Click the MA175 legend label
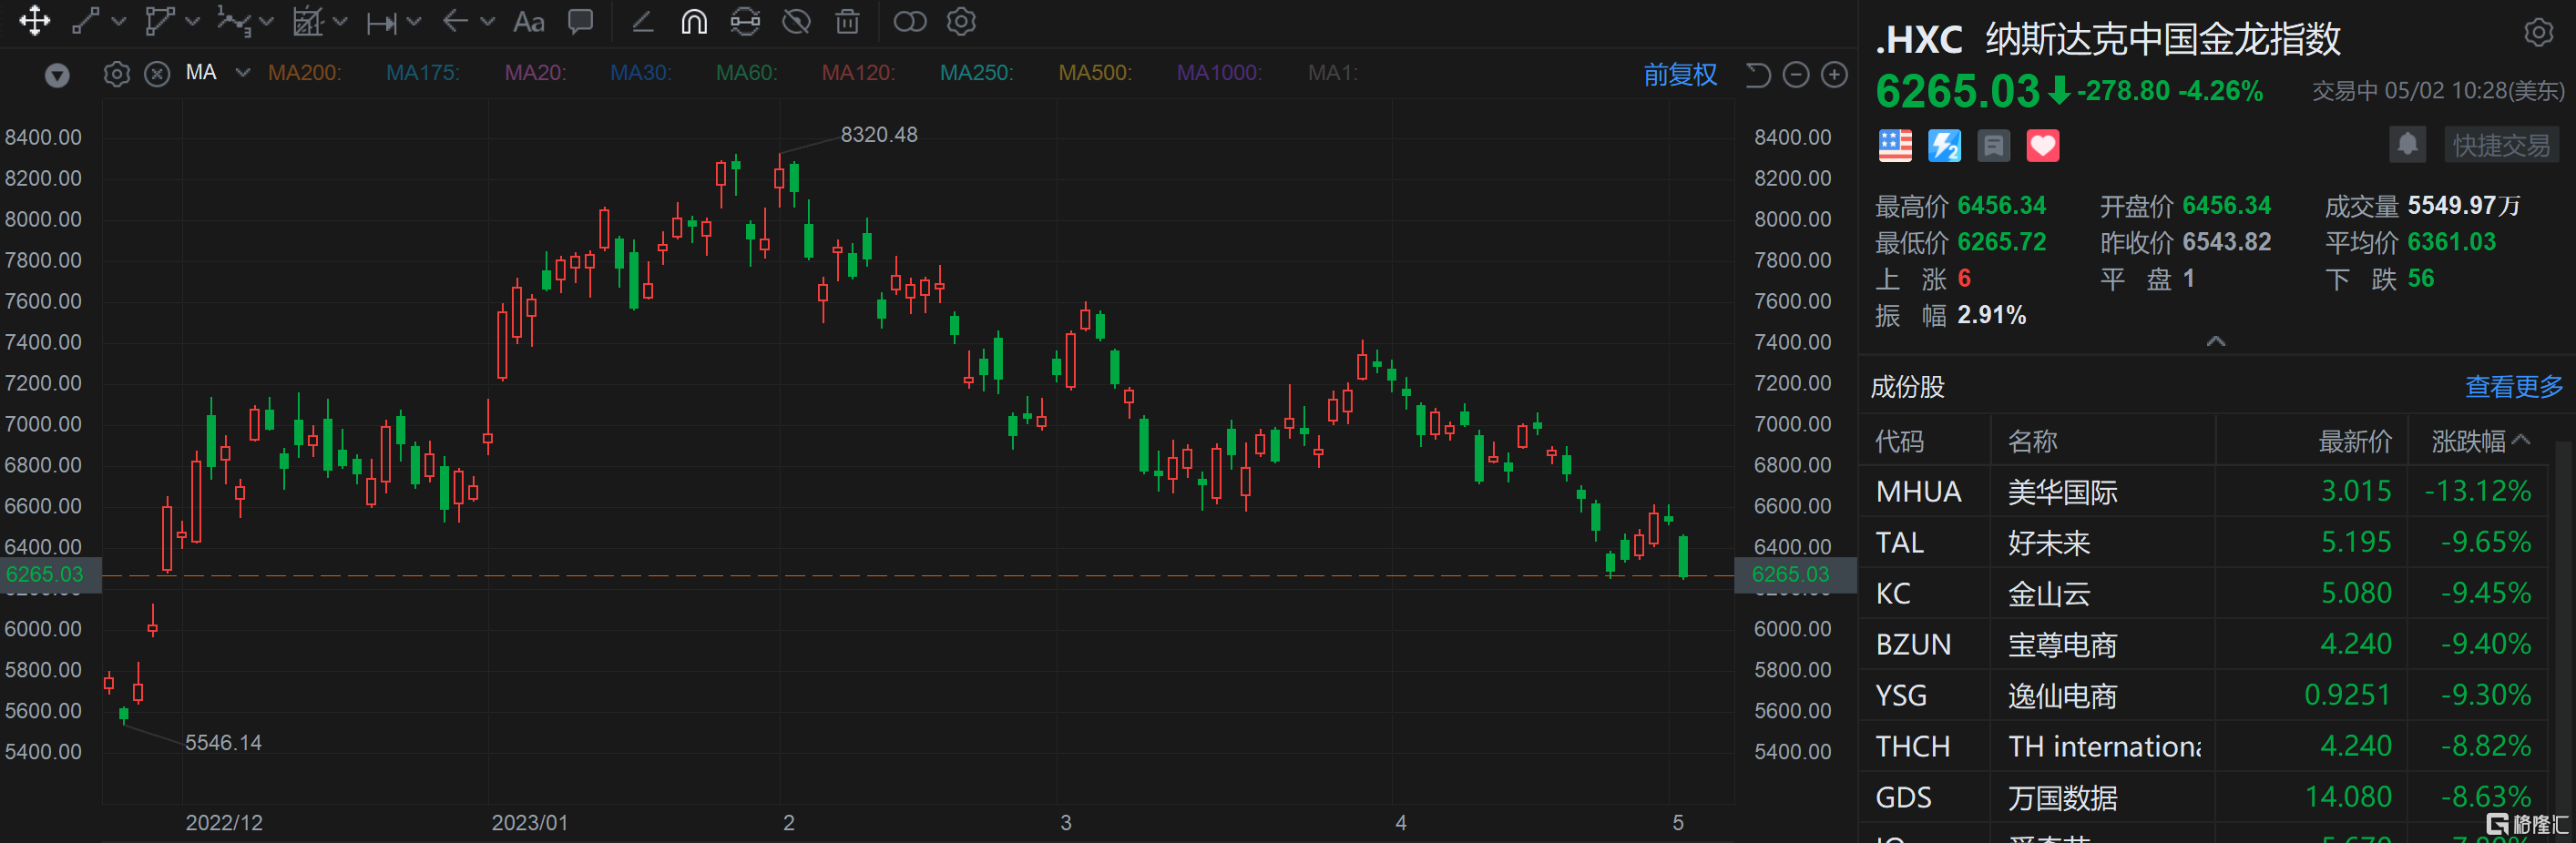This screenshot has width=2576, height=843. click(x=422, y=73)
